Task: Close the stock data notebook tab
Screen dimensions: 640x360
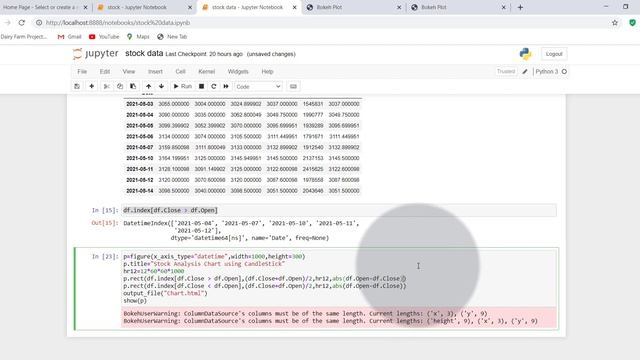Action: pyautogui.click(x=295, y=7)
